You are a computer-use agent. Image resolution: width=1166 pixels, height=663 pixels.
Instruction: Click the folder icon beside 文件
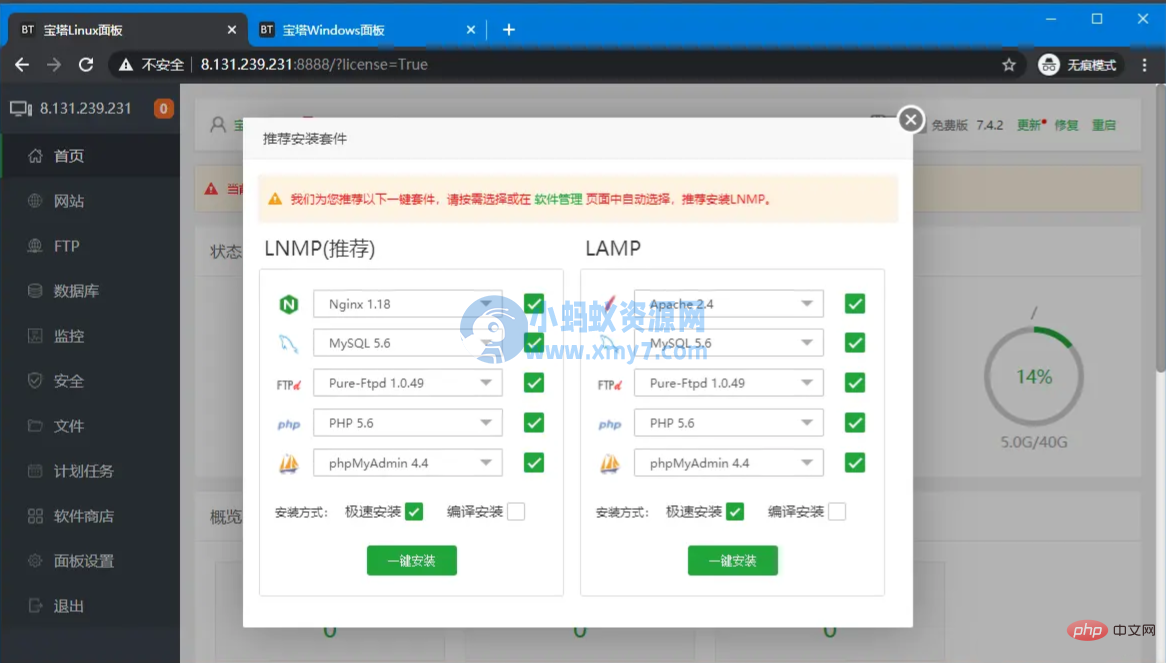[35, 426]
